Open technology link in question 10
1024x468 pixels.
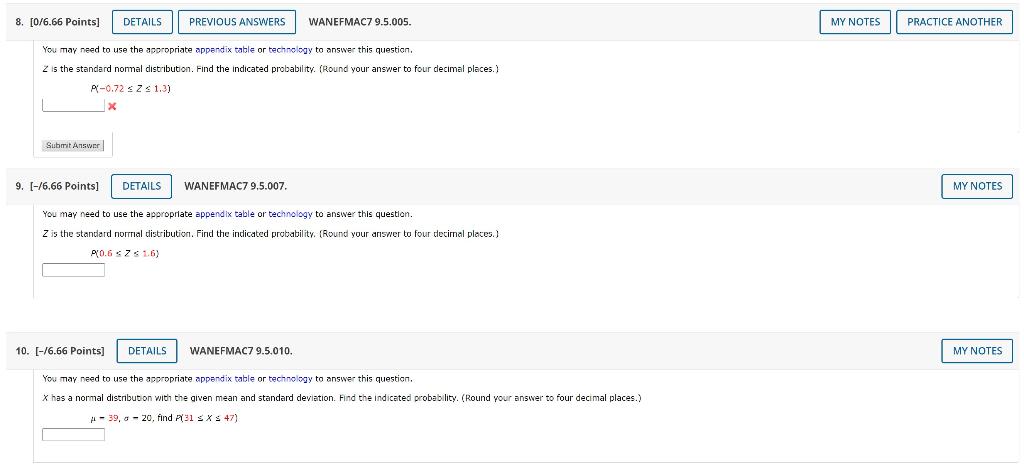point(291,378)
